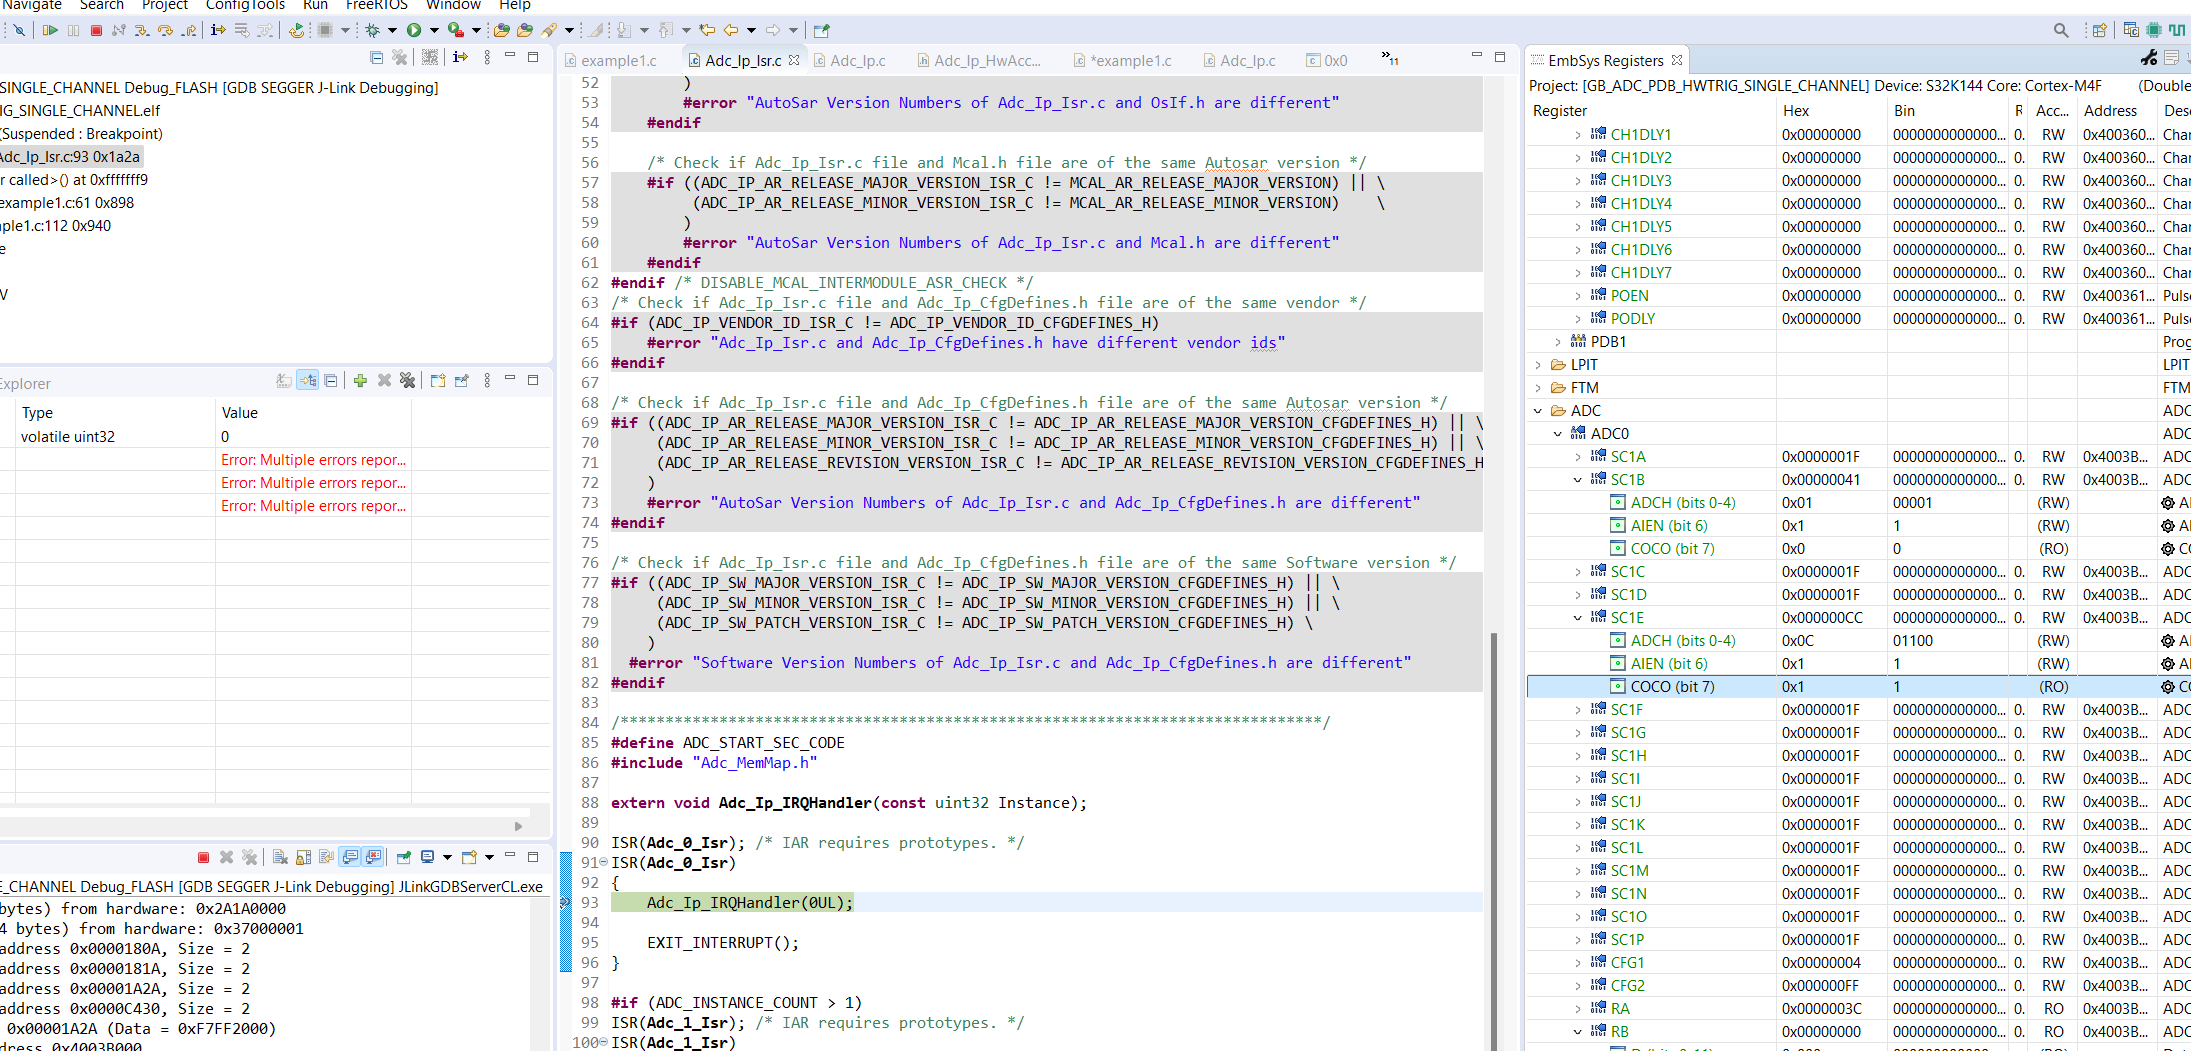Resume debug execution from the main toolbar

pyautogui.click(x=49, y=30)
